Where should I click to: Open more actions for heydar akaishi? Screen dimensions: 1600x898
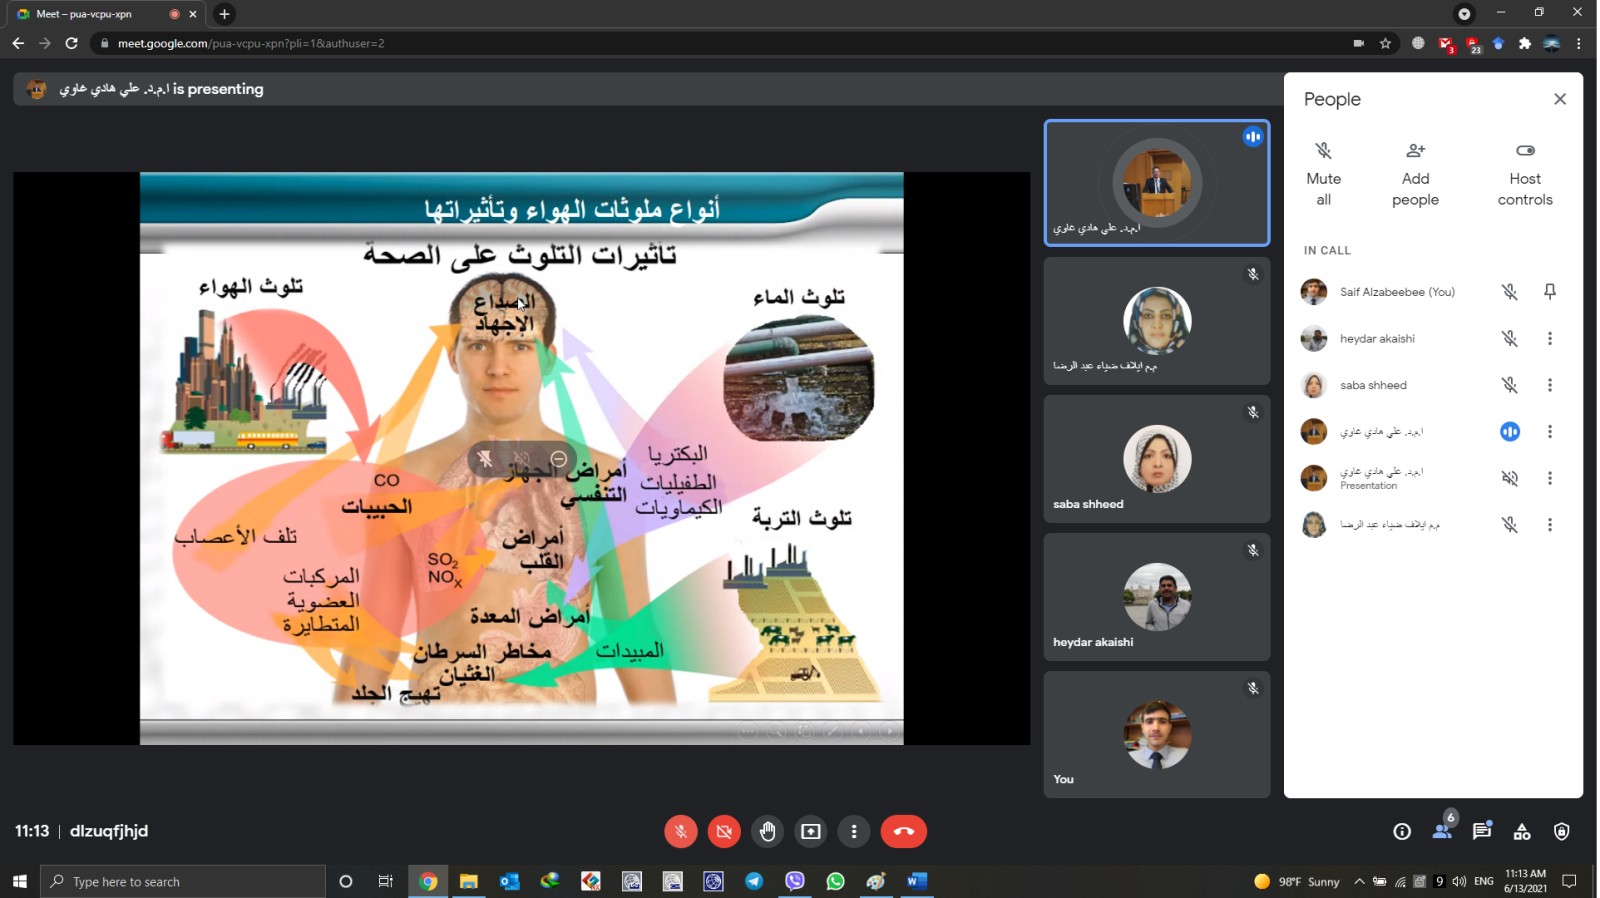(x=1550, y=339)
